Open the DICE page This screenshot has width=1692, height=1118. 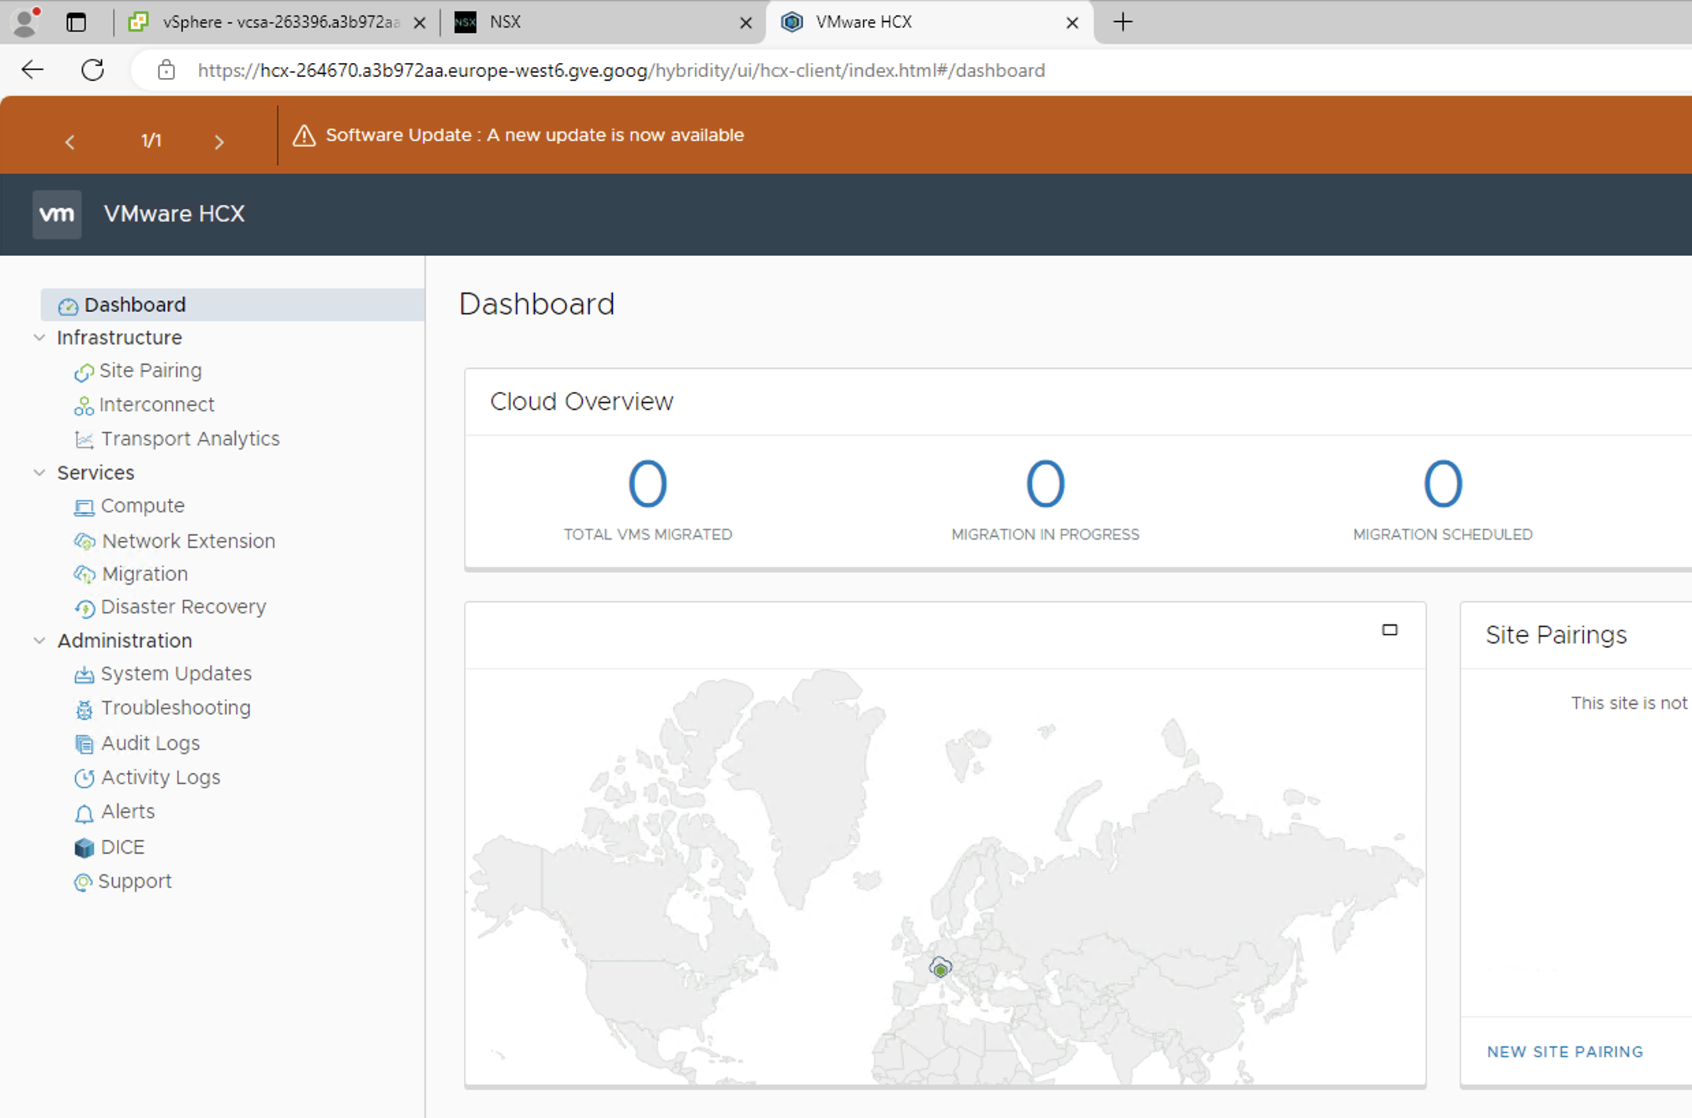pos(123,847)
